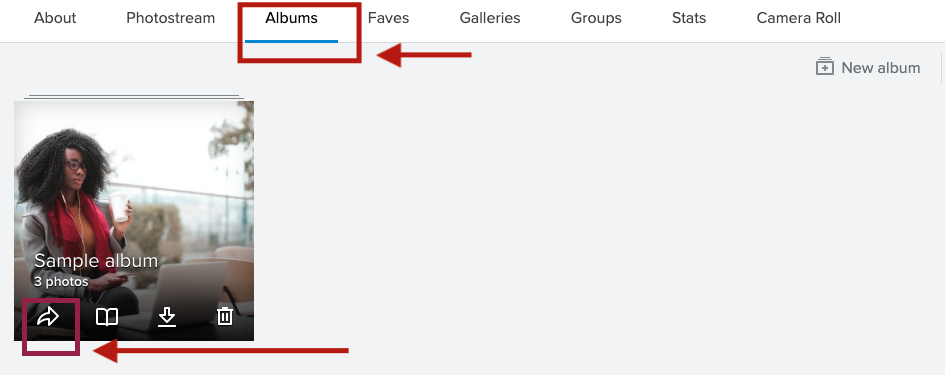The image size is (945, 375).
Task: Open the Sample album cover thumbnail
Action: pos(134,221)
